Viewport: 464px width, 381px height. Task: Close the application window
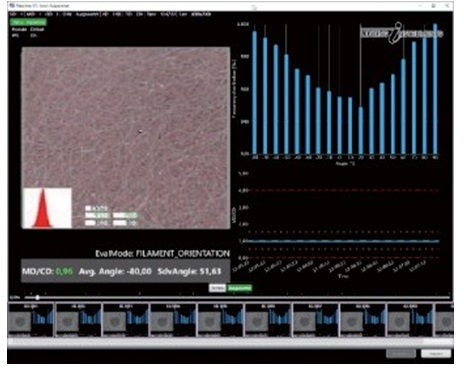[x=447, y=6]
